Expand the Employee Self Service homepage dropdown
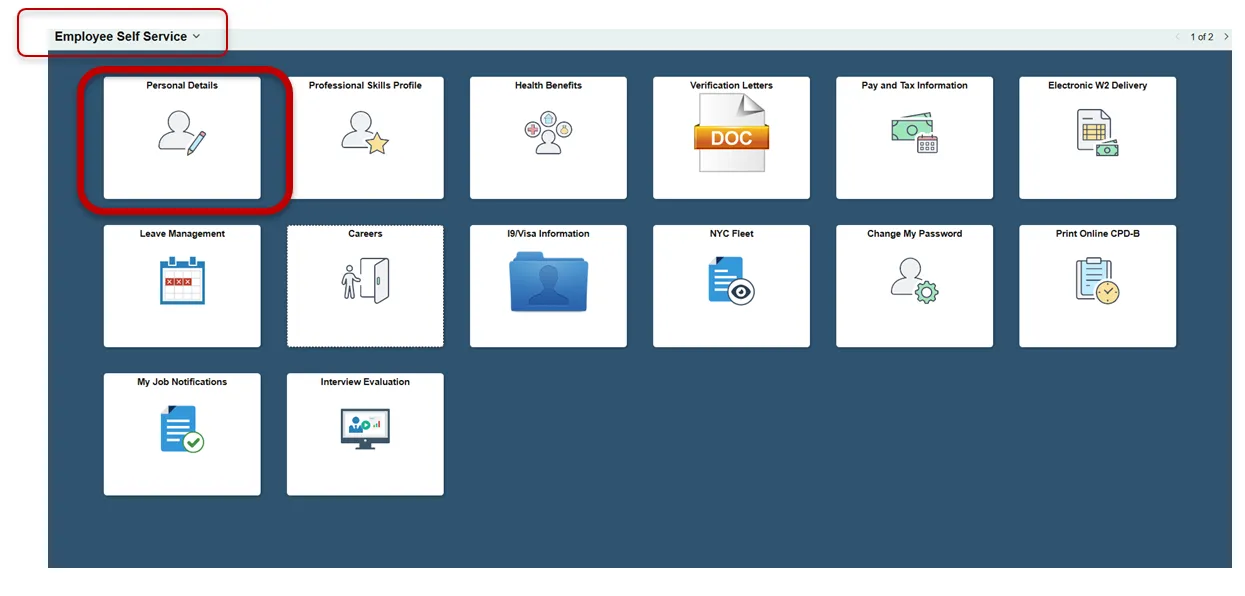 tap(127, 36)
